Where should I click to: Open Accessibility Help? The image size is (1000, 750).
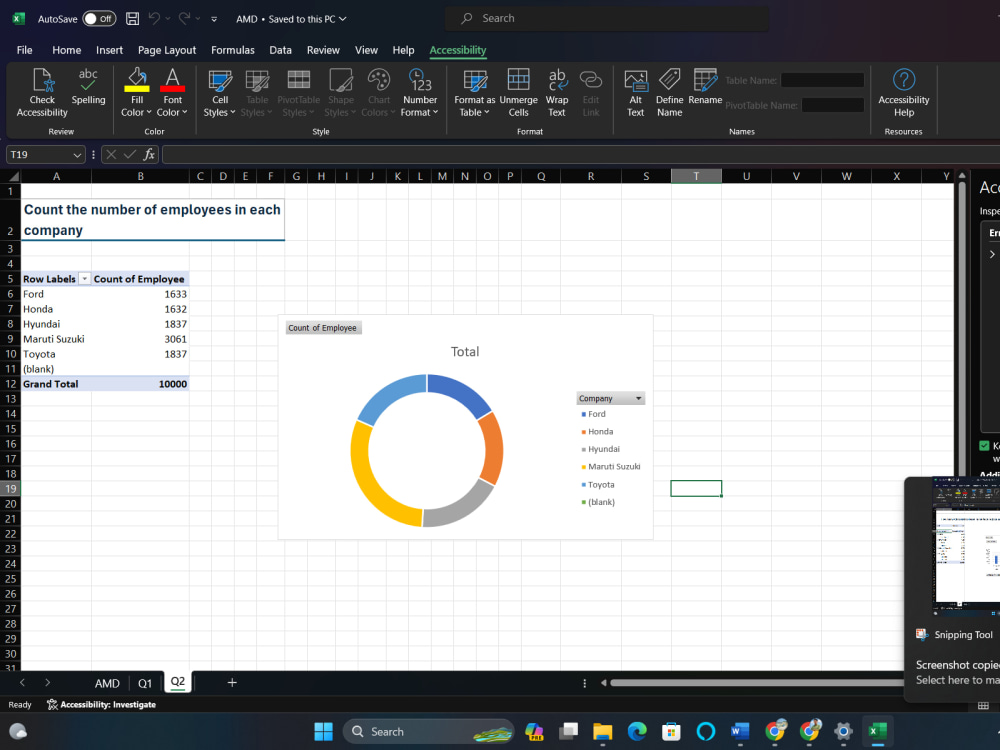tap(903, 91)
